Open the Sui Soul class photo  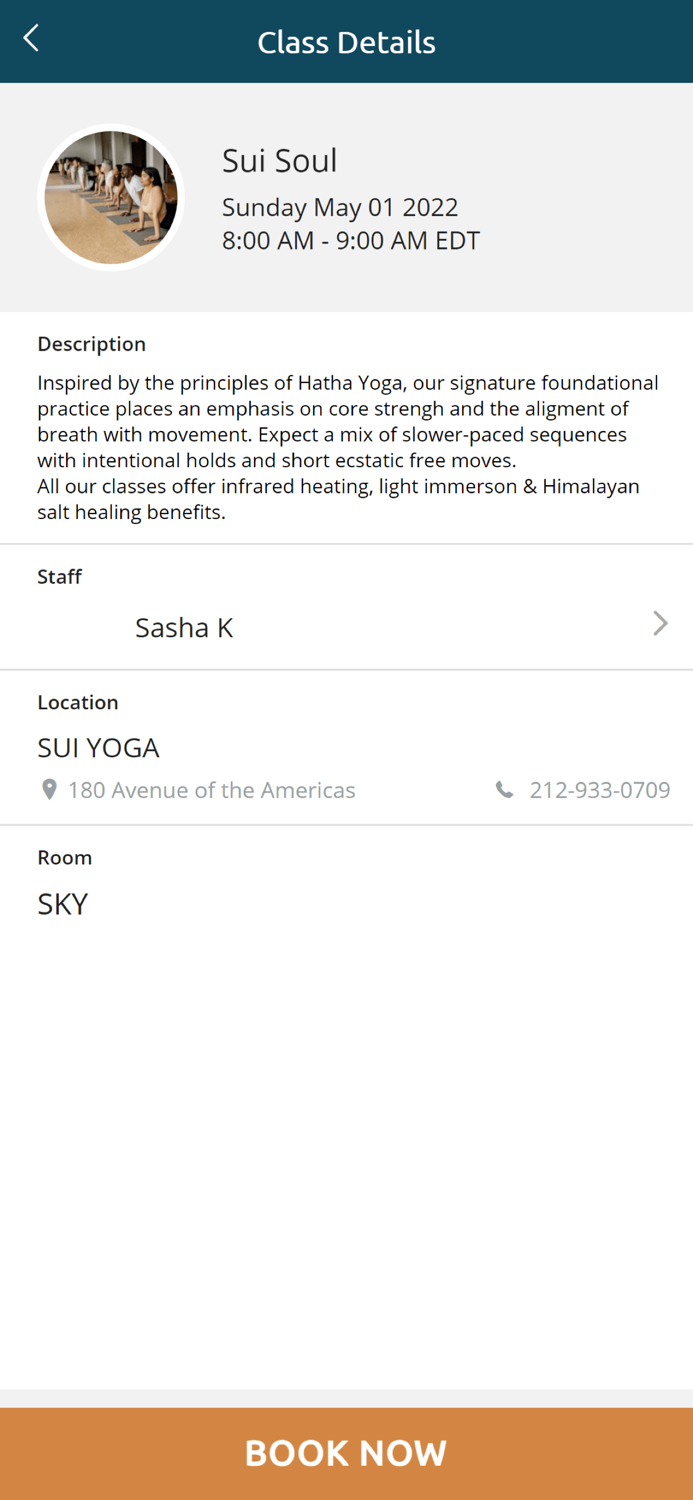coord(111,197)
